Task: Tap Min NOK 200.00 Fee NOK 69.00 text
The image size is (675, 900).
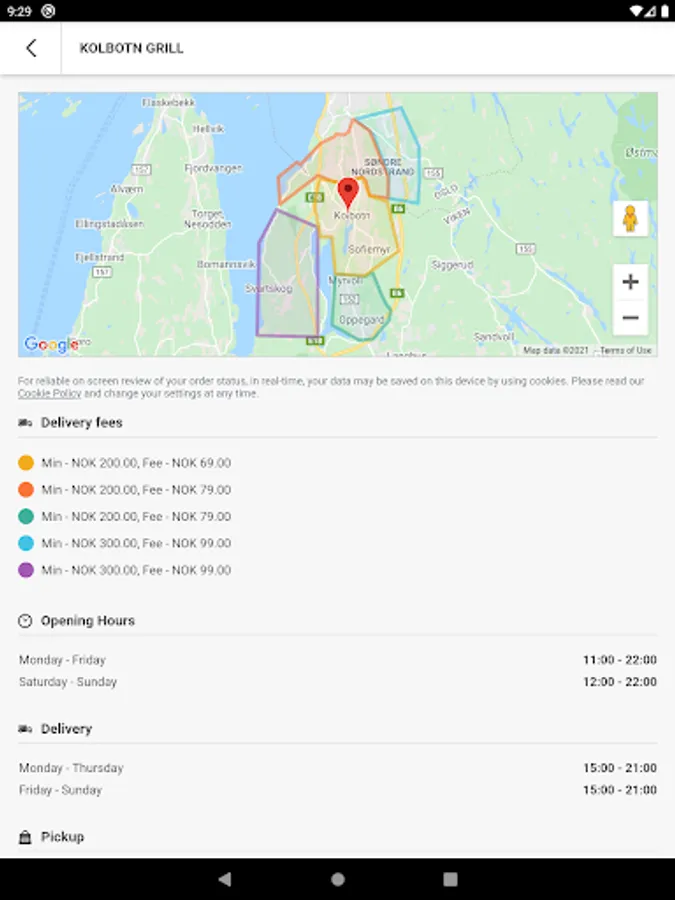Action: 136,463
